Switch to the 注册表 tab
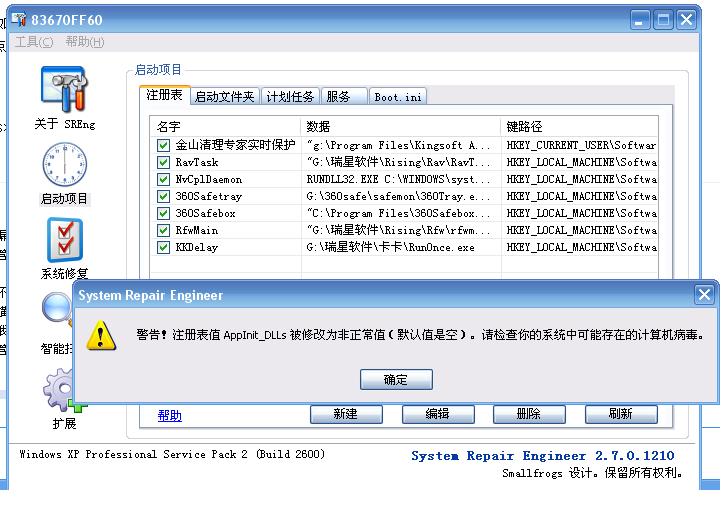This screenshot has height=524, width=723. [x=165, y=95]
